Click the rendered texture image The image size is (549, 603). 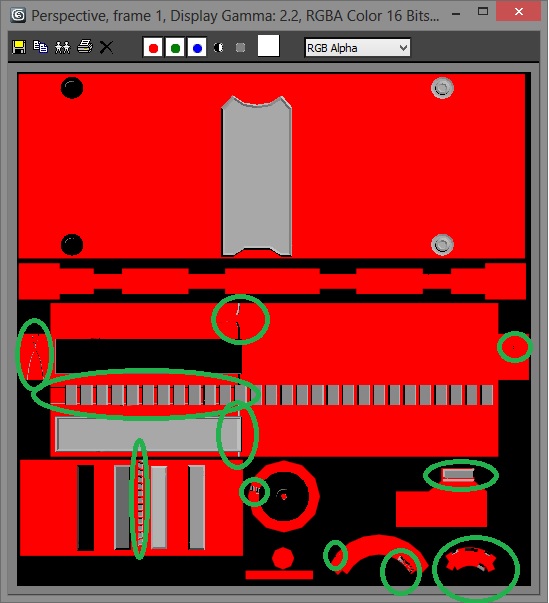click(x=274, y=329)
